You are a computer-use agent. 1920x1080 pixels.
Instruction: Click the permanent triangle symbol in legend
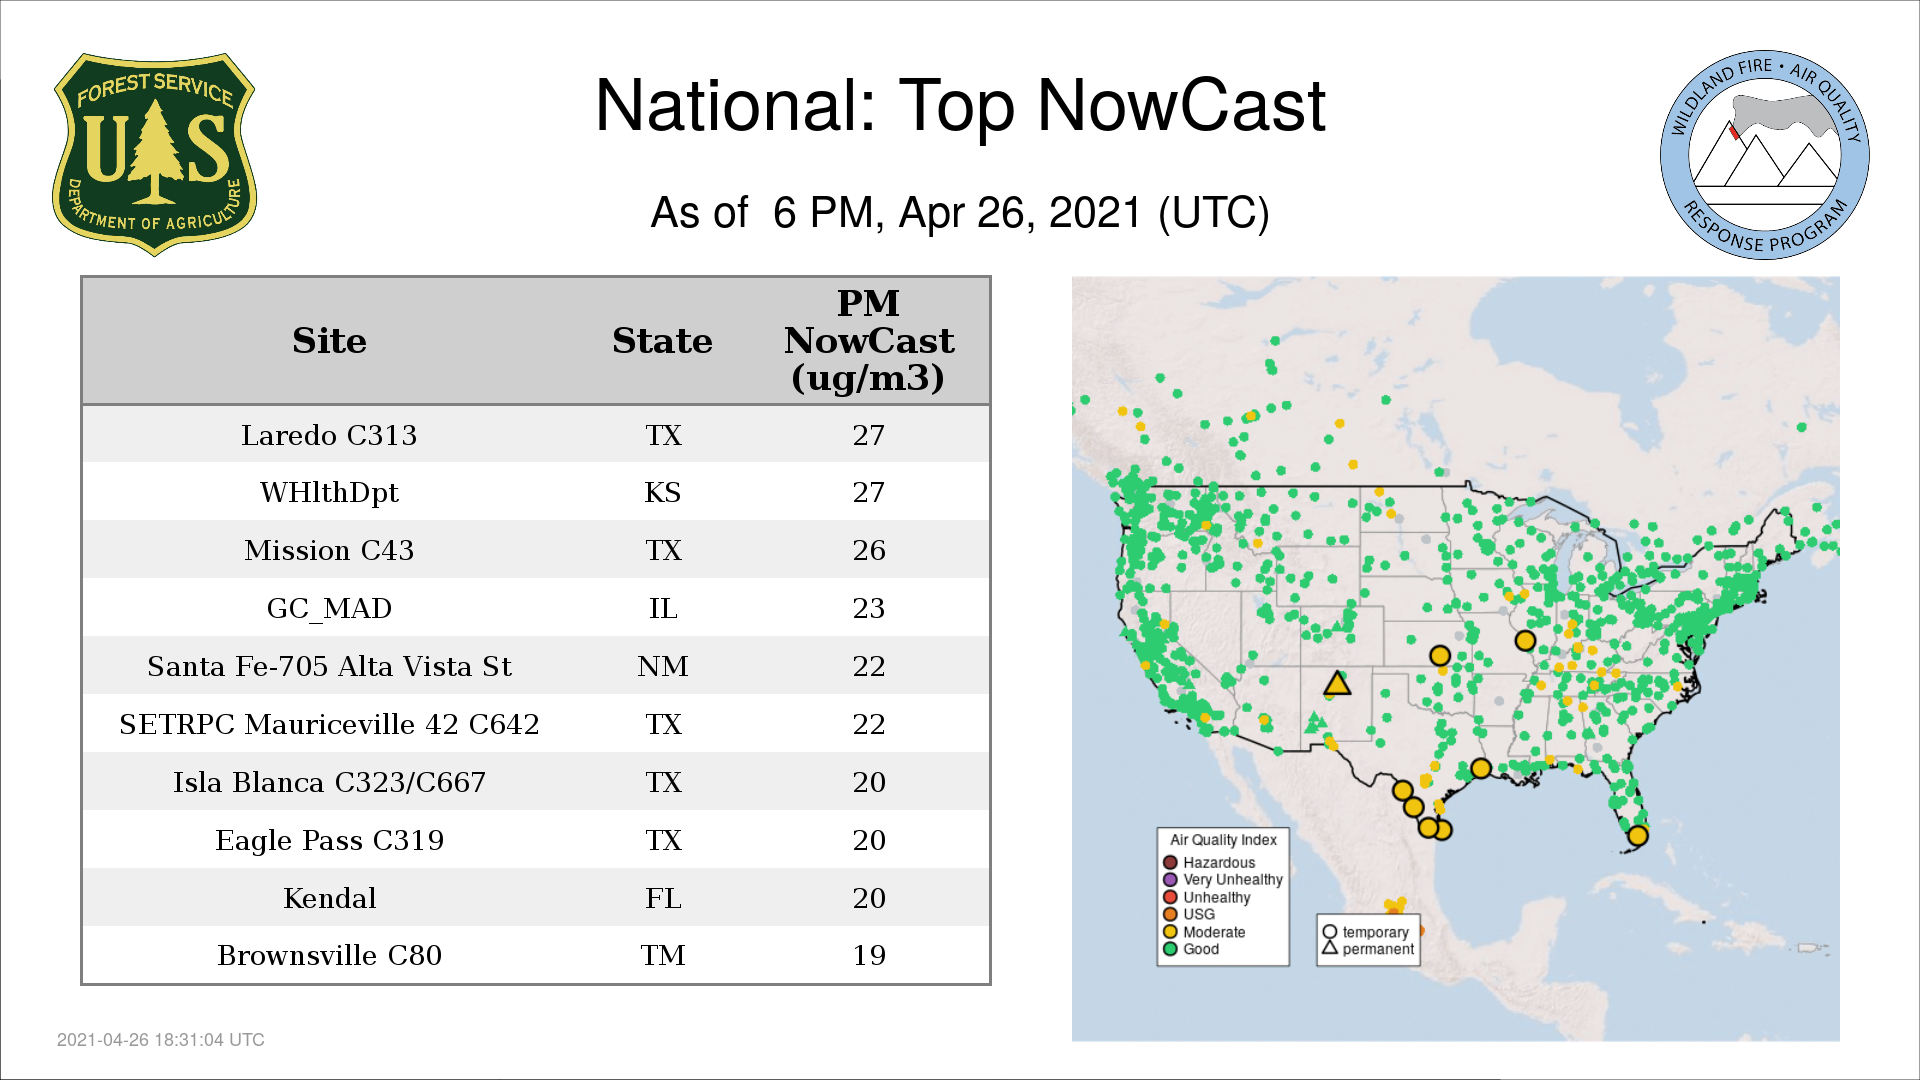click(x=1329, y=948)
